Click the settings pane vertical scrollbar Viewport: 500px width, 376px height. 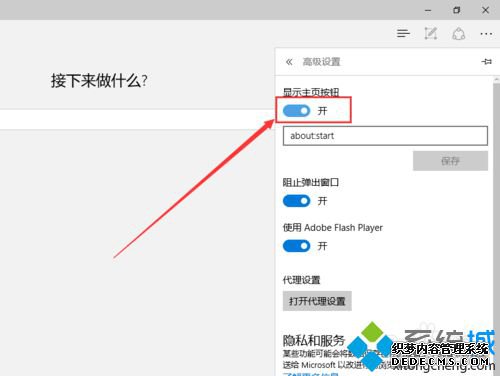coord(496,227)
